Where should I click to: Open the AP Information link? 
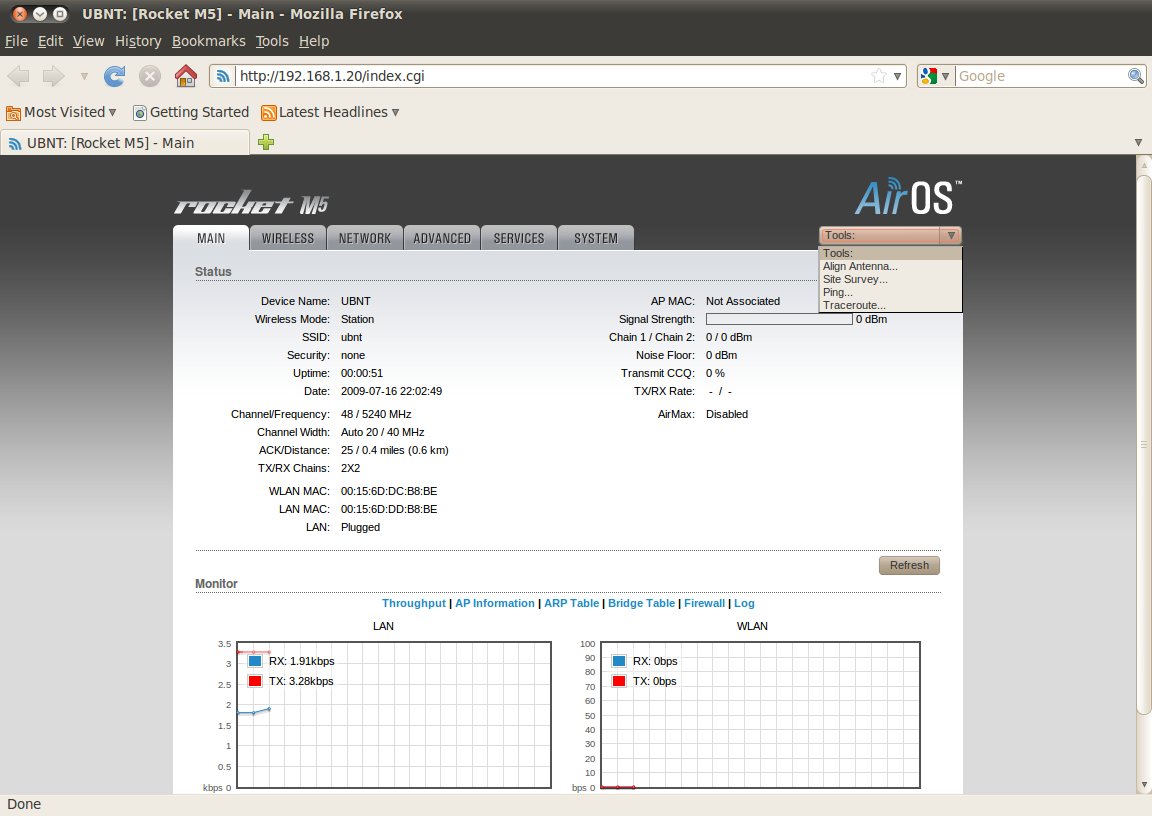(x=495, y=603)
